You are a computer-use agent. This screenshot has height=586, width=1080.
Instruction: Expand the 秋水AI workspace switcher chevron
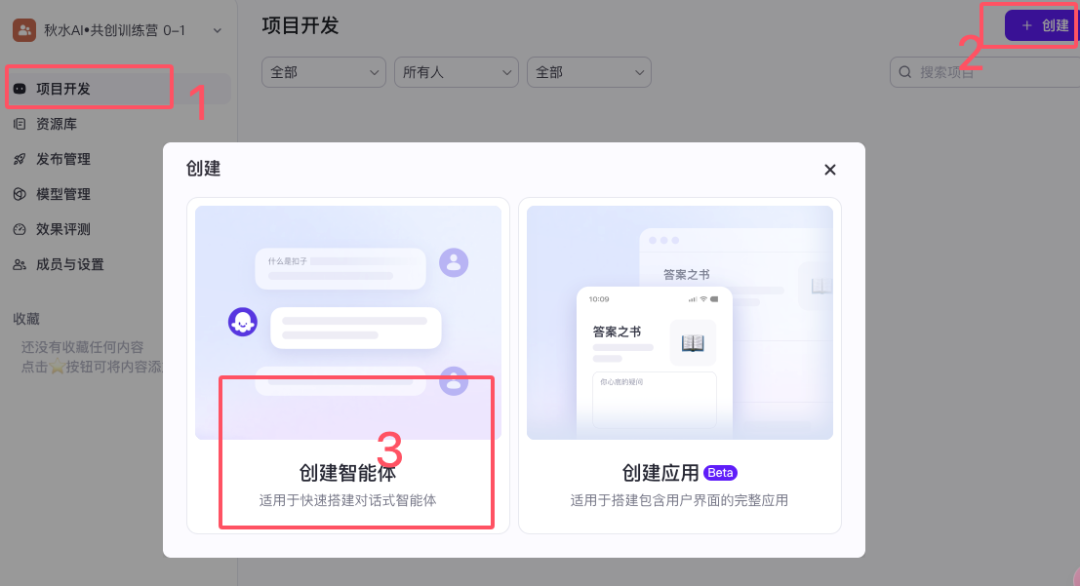(218, 30)
